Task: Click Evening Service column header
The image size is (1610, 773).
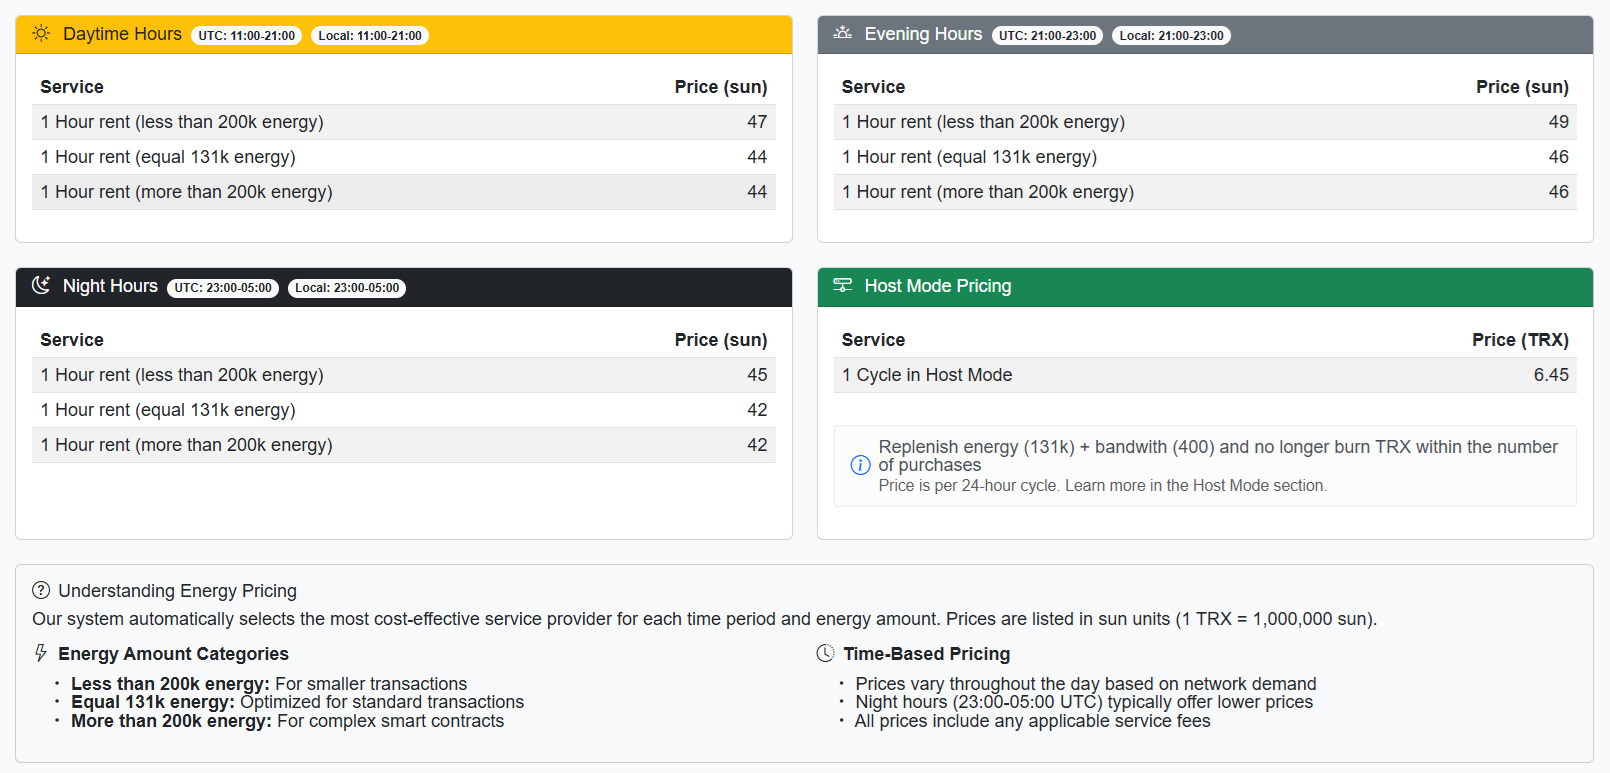Action: pos(873,87)
